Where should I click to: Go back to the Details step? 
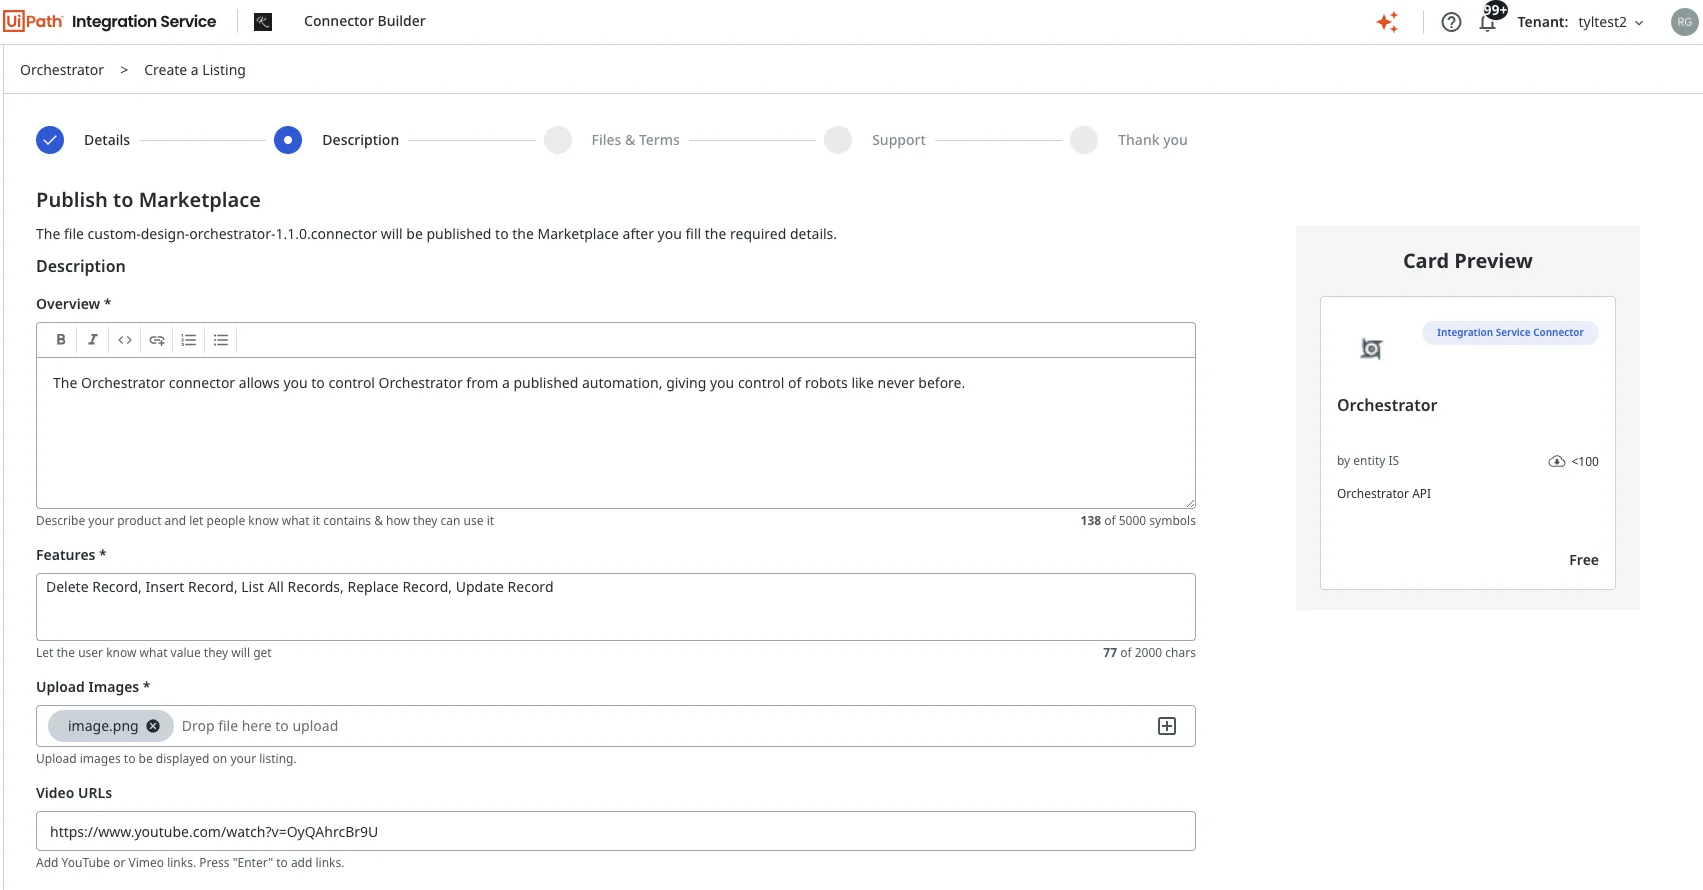[x=50, y=140]
